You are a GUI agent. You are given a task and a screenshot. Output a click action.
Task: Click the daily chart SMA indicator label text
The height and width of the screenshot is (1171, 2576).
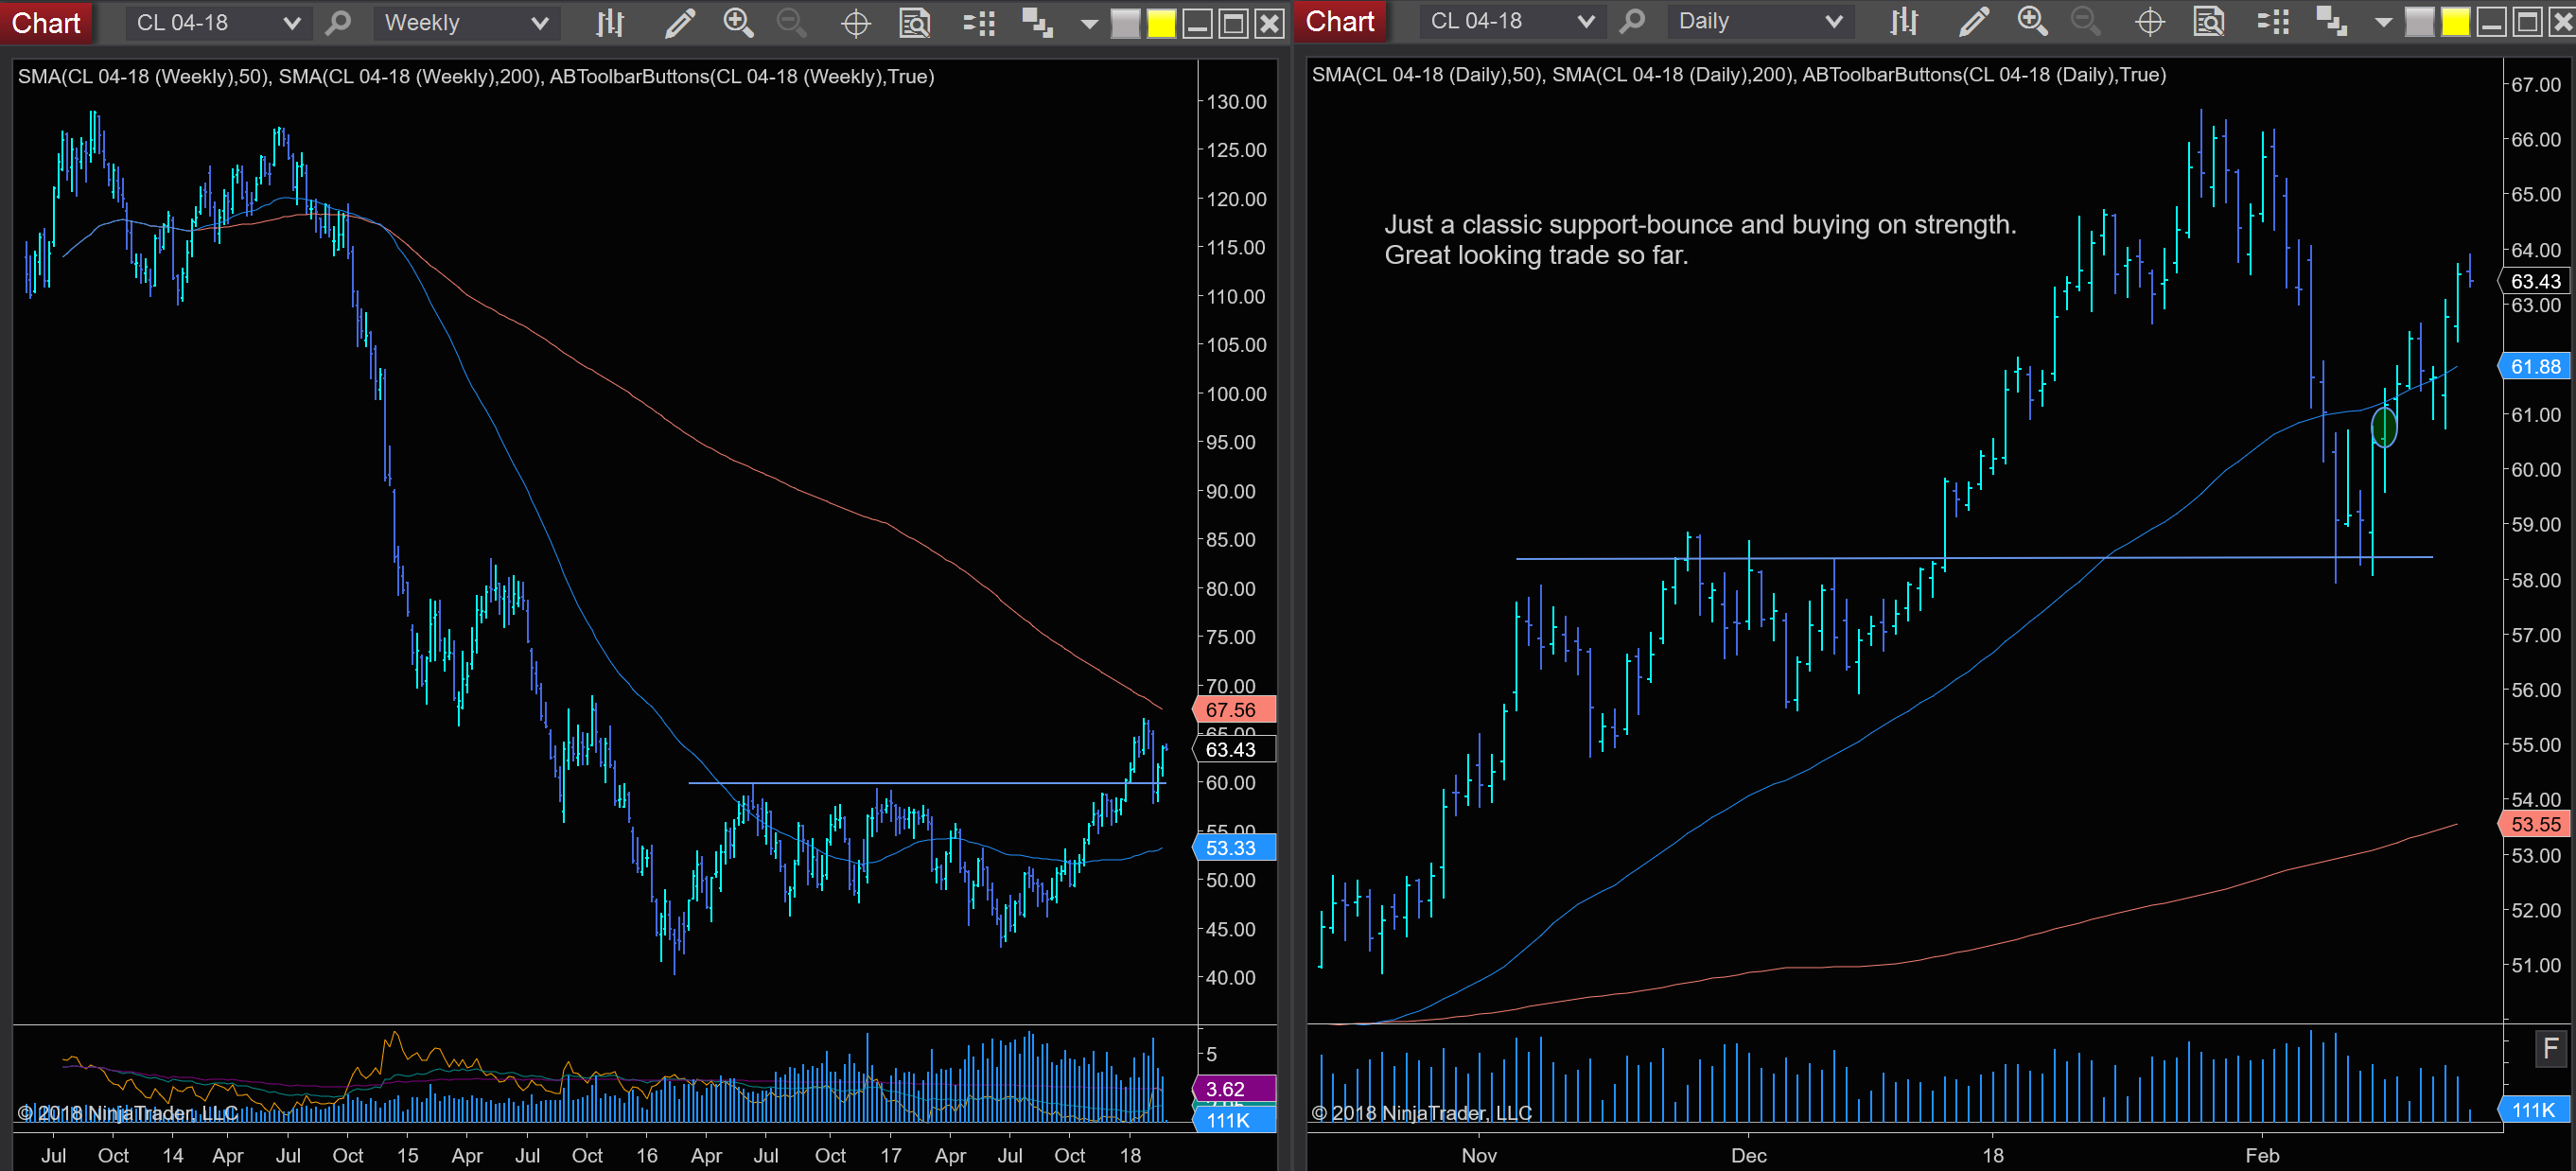coord(1739,74)
